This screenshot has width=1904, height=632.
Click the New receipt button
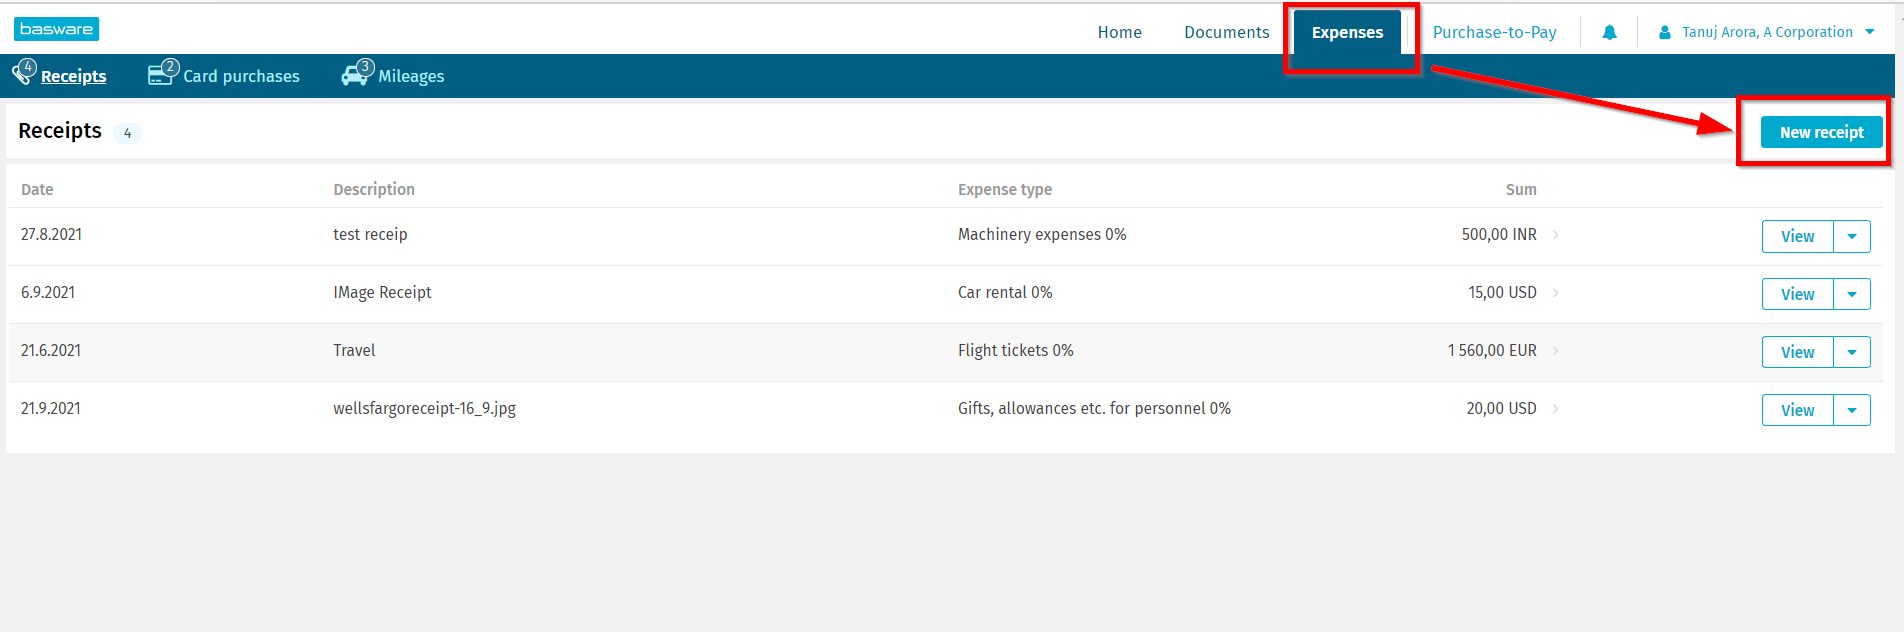pos(1821,133)
